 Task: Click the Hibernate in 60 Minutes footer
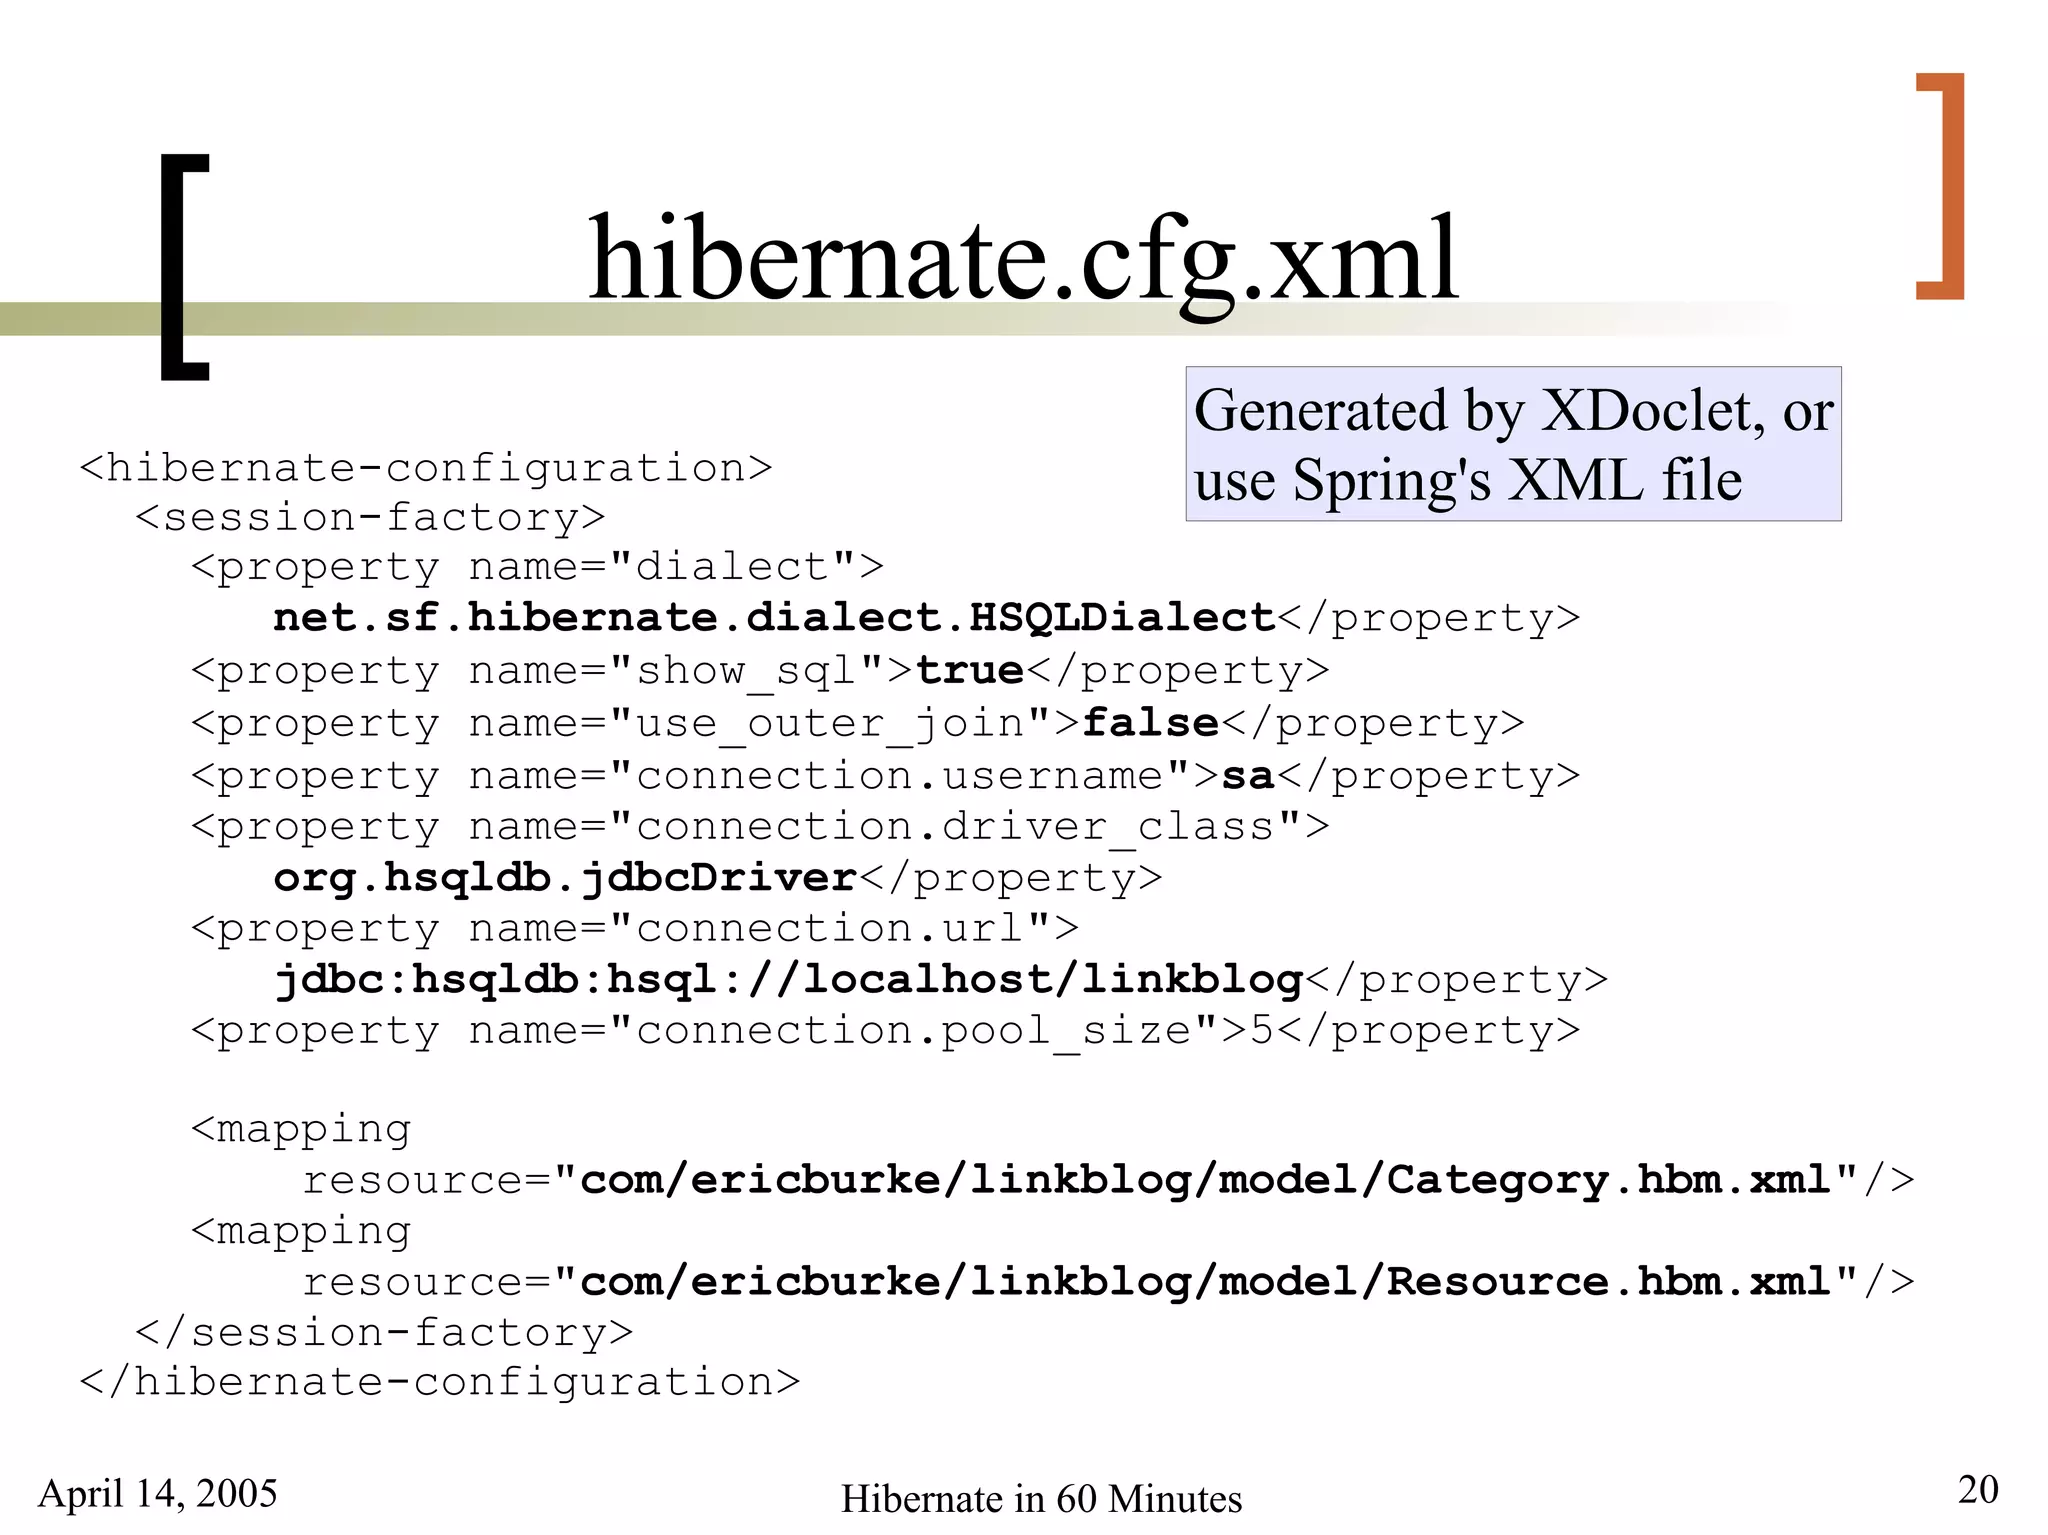tap(1041, 1499)
